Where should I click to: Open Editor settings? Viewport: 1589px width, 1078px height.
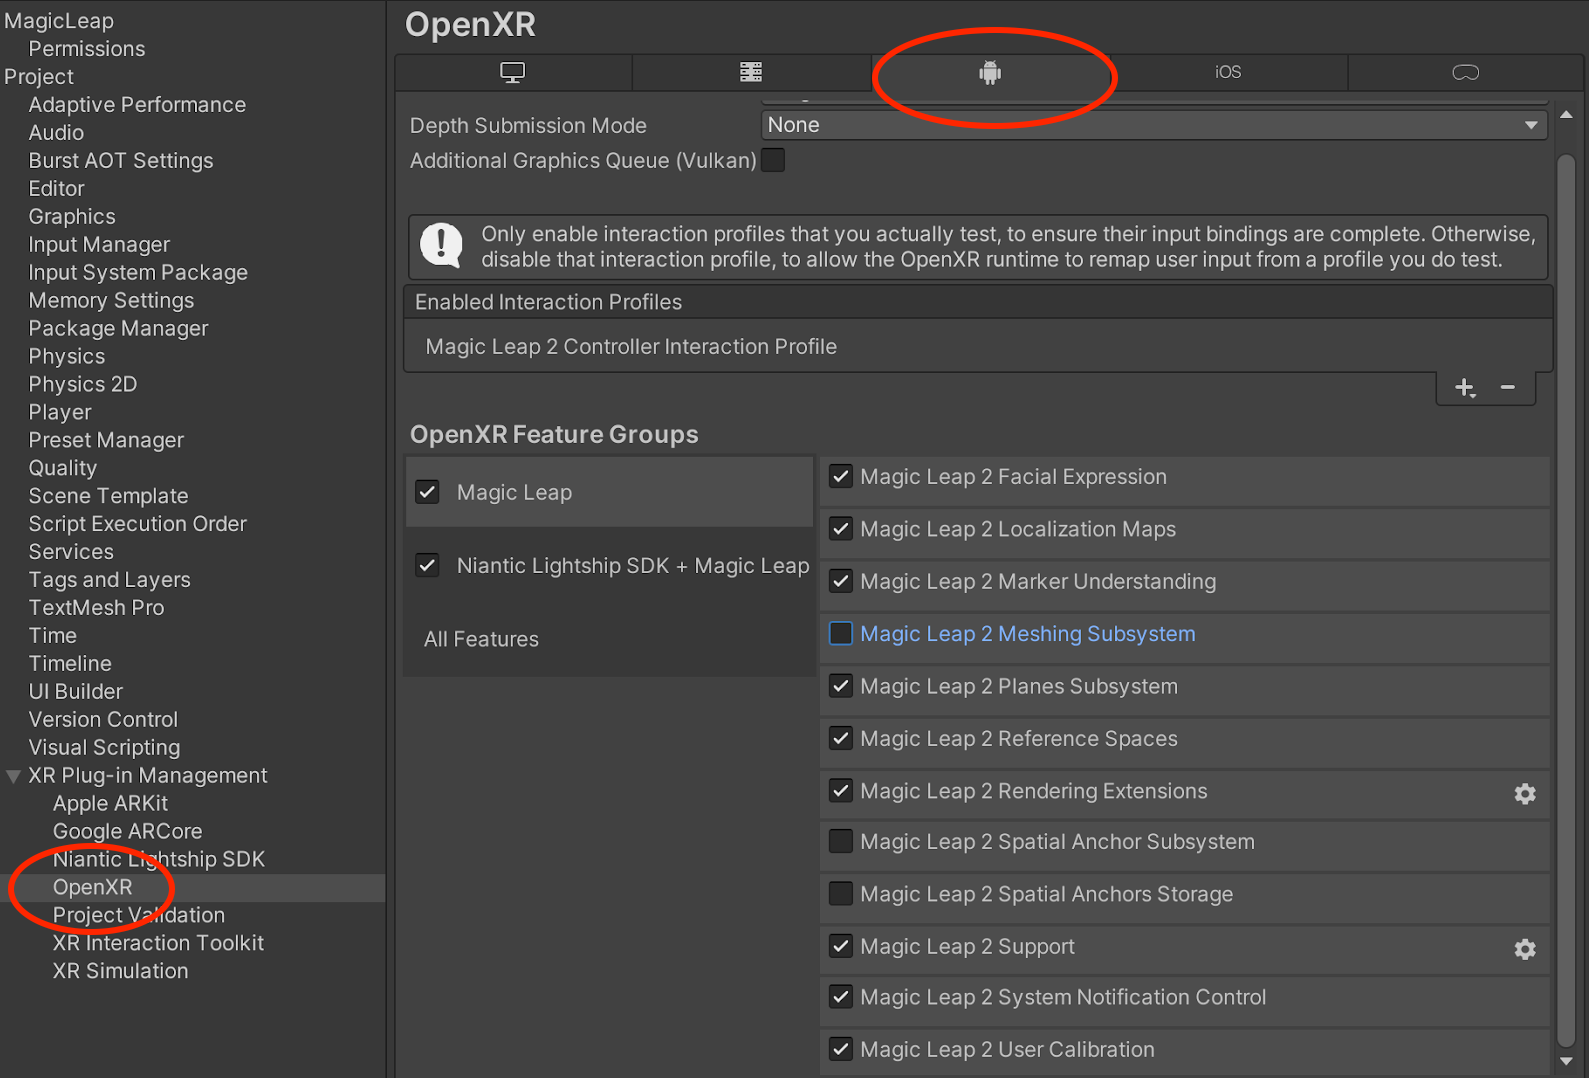(x=57, y=189)
